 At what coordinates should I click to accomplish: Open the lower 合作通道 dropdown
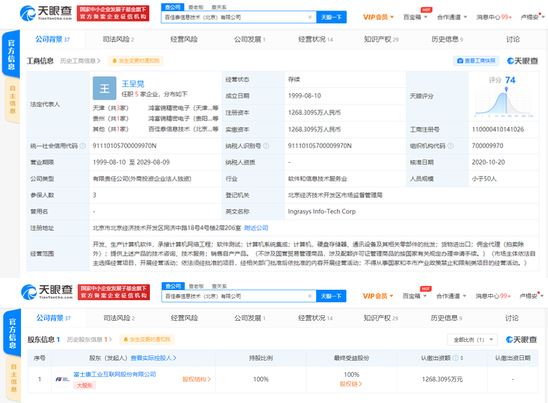click(452, 296)
